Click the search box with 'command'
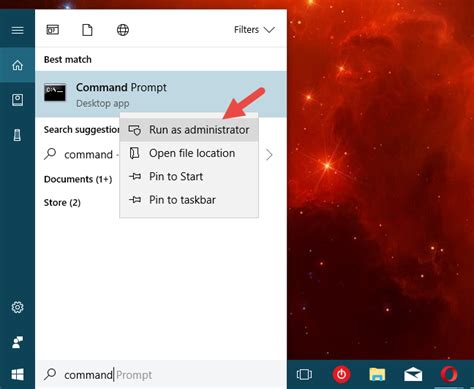 [x=161, y=375]
